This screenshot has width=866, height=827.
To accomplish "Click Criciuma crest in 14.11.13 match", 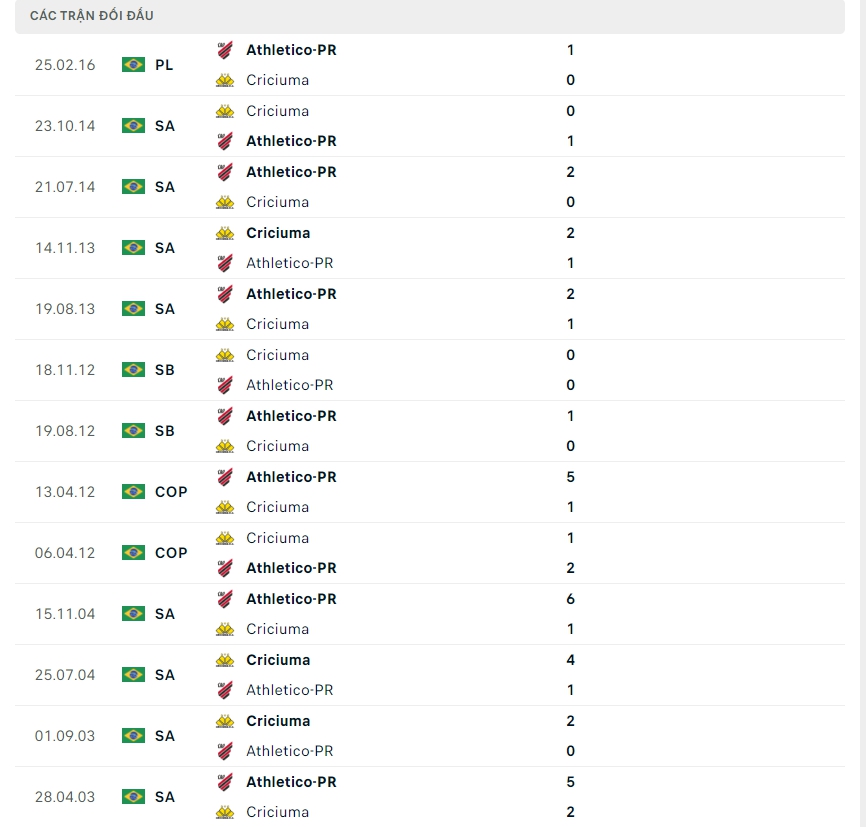I will (225, 233).
